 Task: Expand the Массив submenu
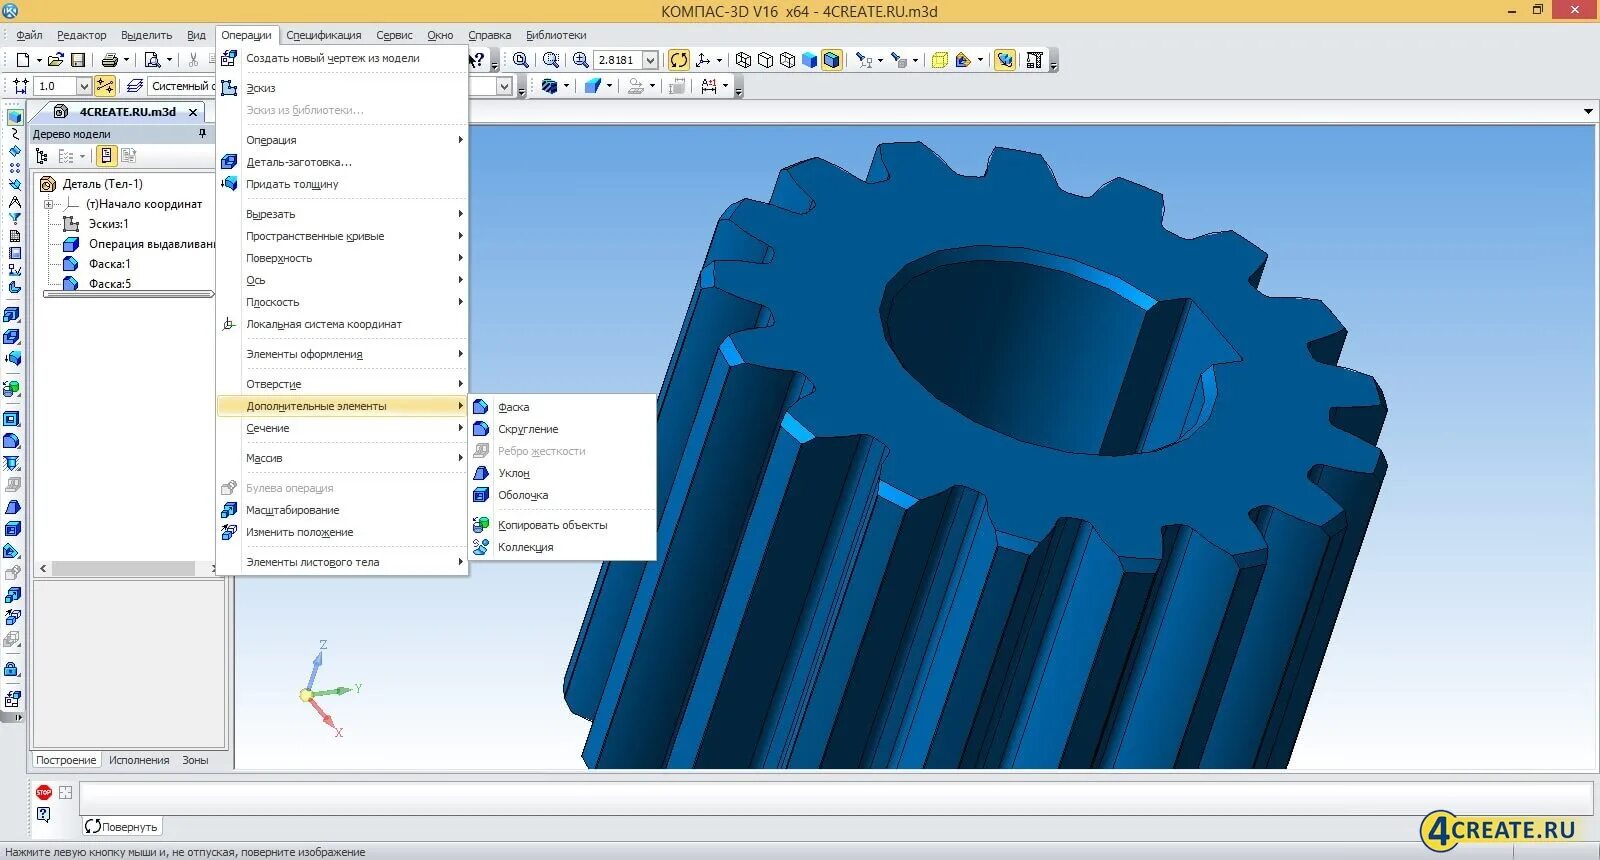343,458
